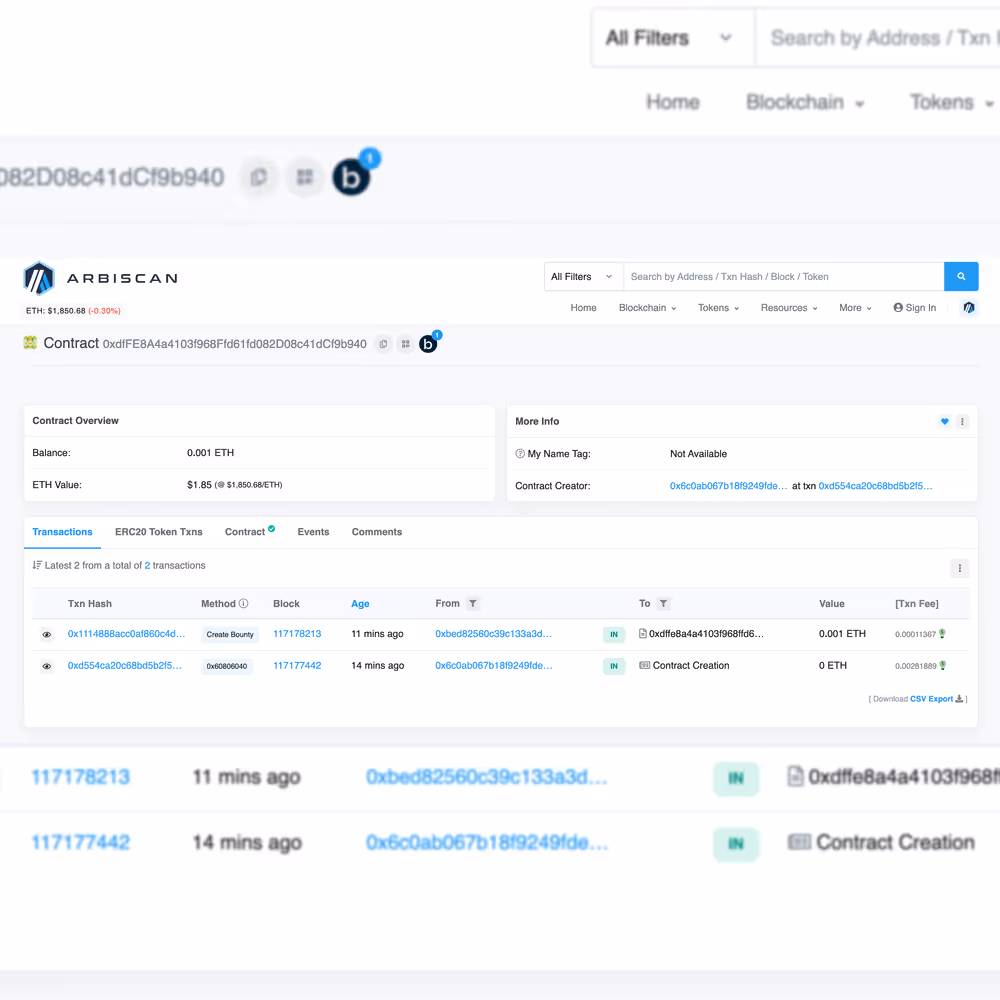1000x1000 pixels.
Task: Click the filter icon beside To column
Action: point(664,604)
